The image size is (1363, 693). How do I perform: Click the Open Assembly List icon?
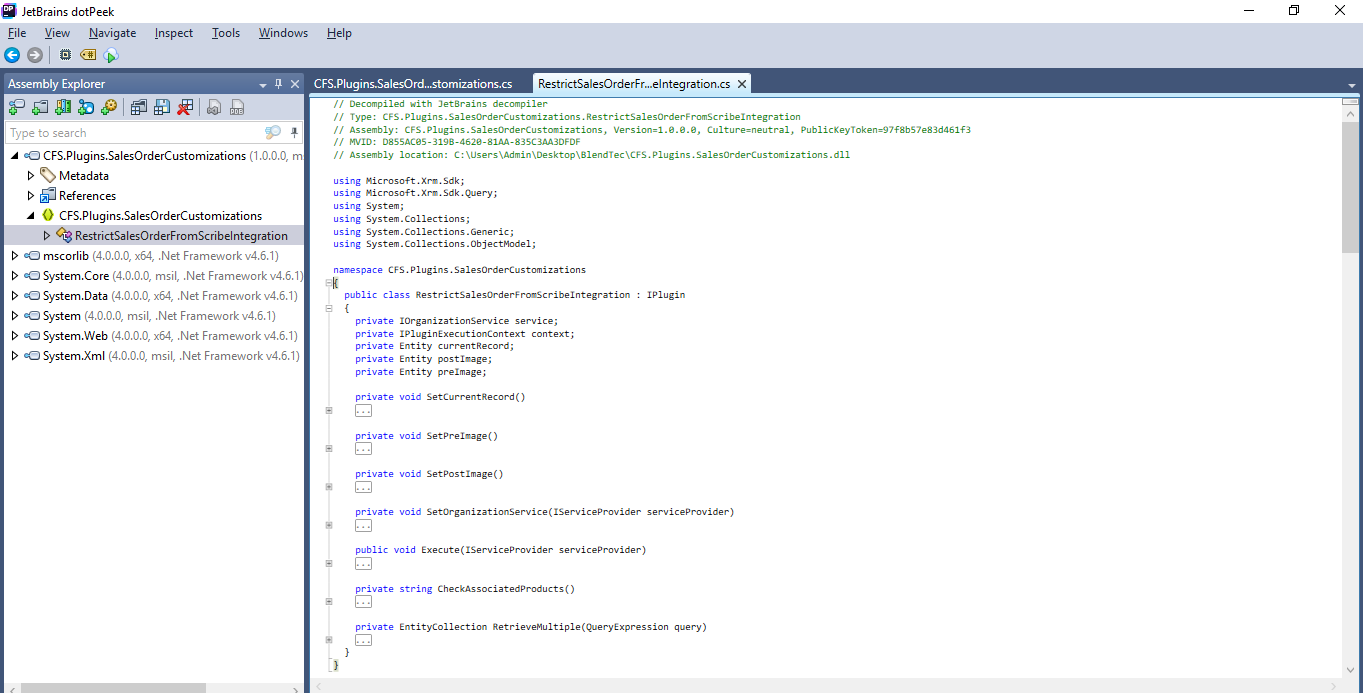coord(139,107)
